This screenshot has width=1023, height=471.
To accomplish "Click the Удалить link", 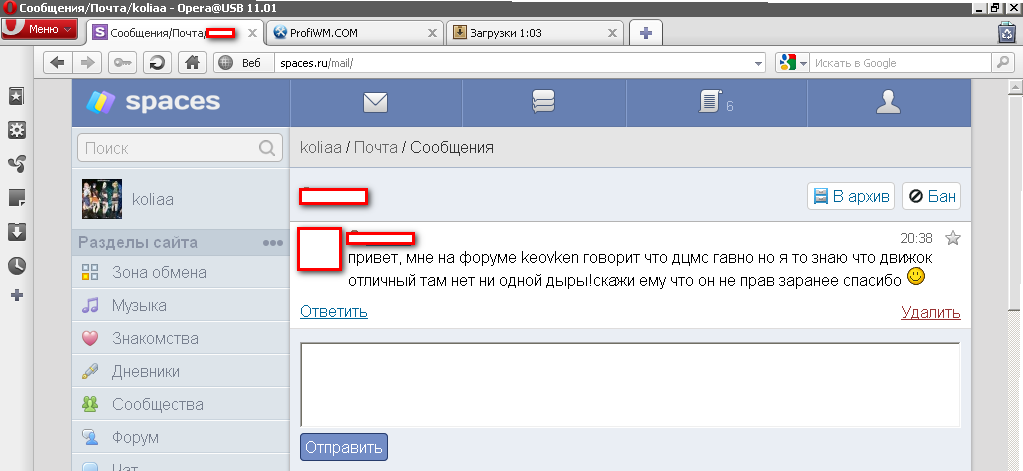I will (931, 312).
